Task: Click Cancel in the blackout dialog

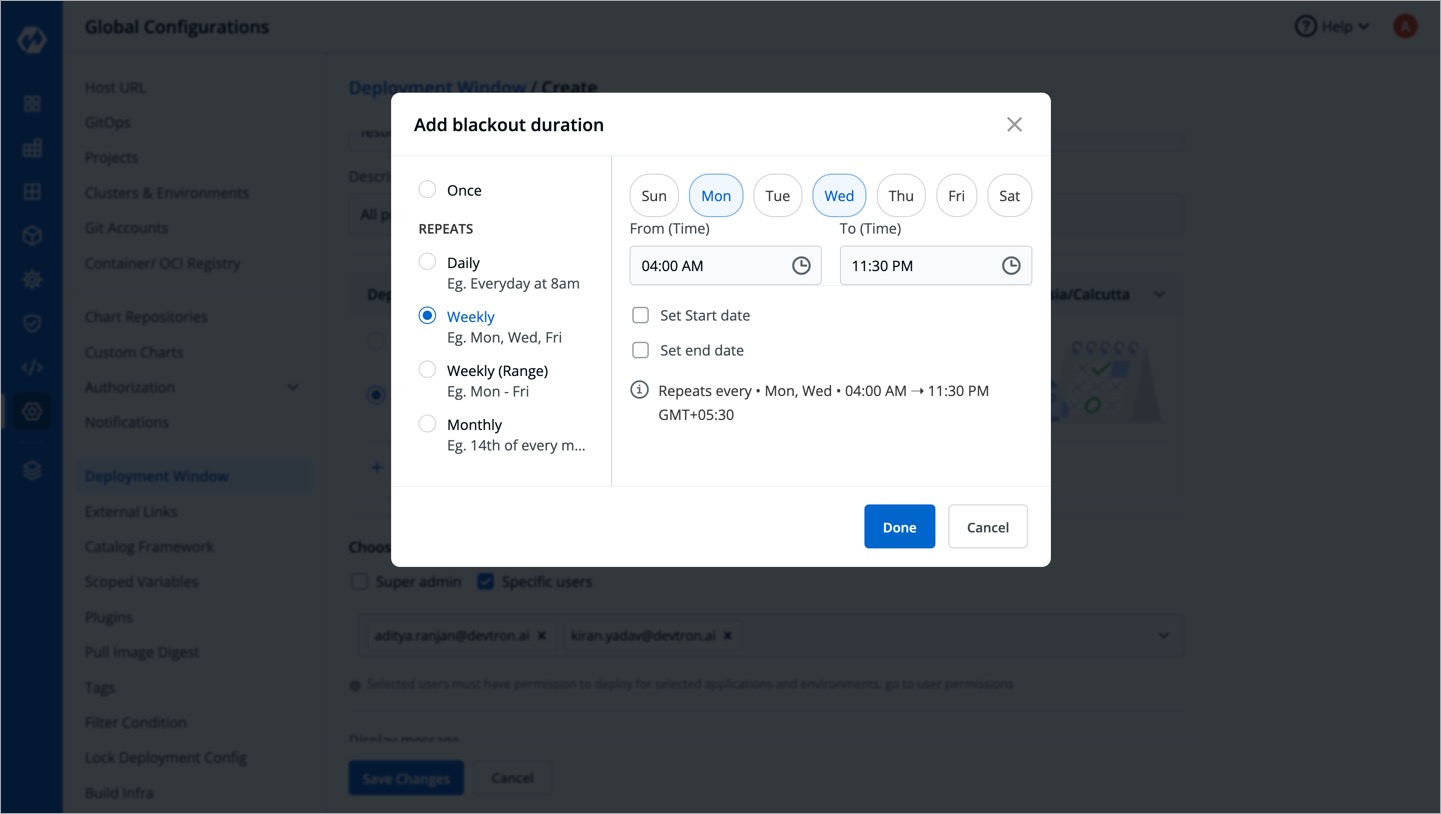Action: [987, 527]
